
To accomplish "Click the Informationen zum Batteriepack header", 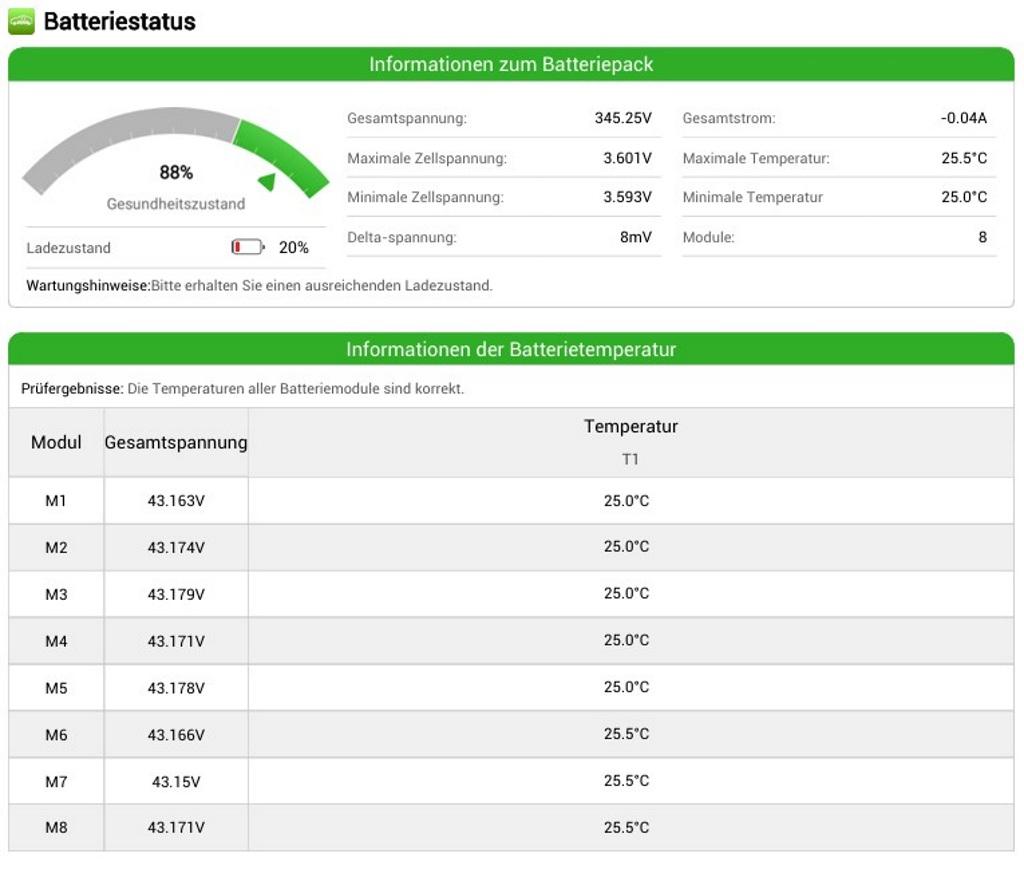I will 511,64.
